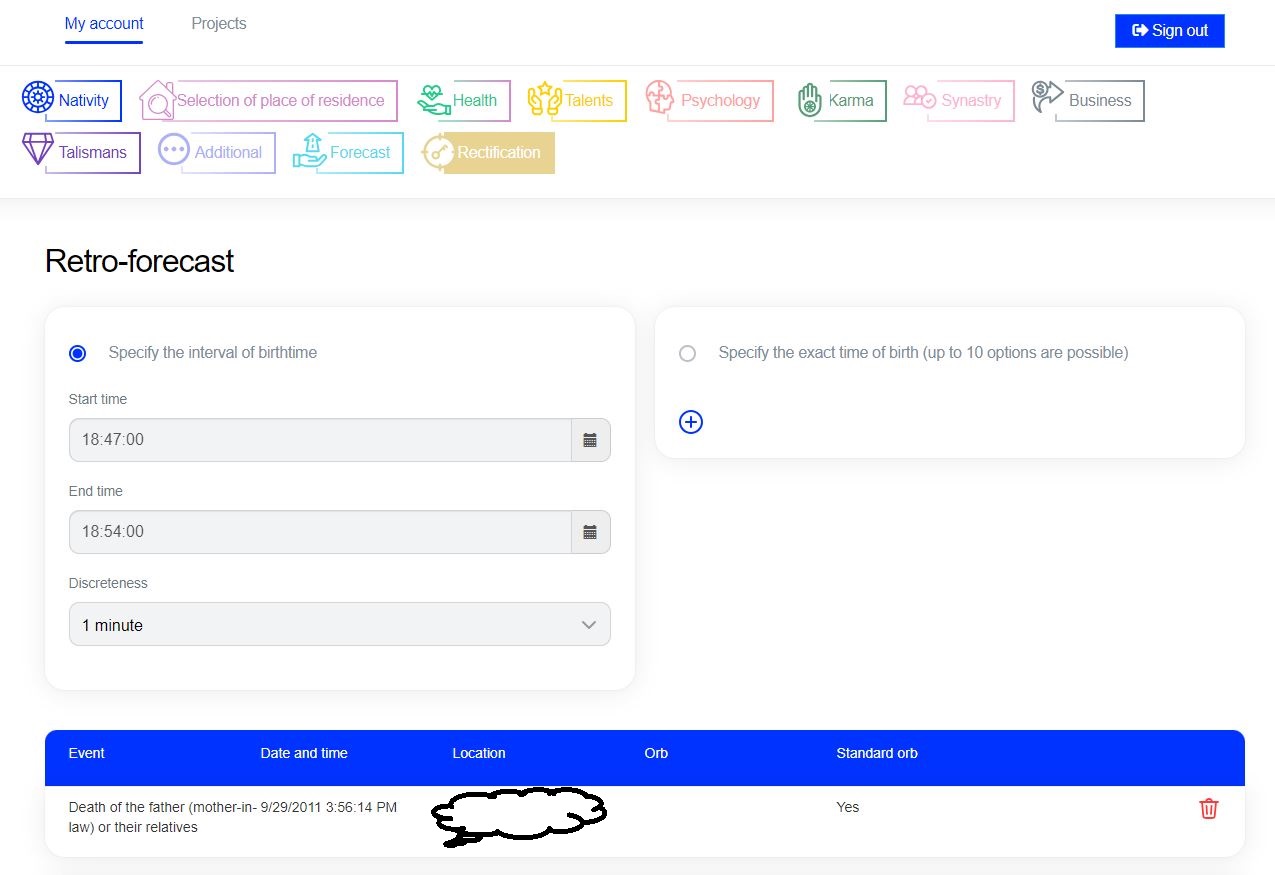This screenshot has height=875, width=1275.
Task: Select Specify the exact time of birth
Action: pyautogui.click(x=687, y=353)
